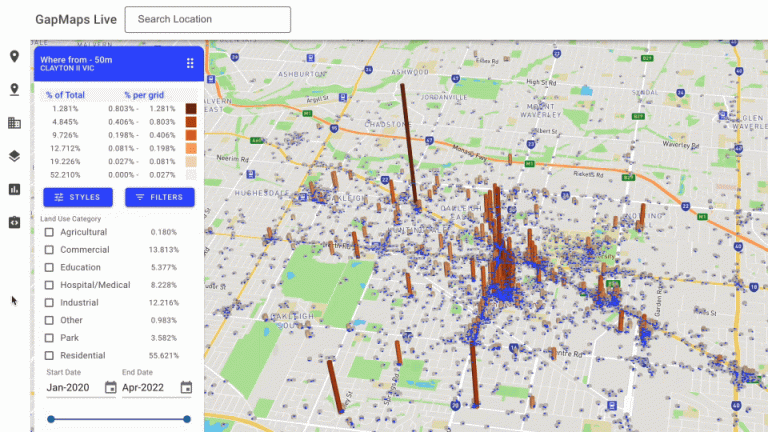Click the code briefcase icon in sidebar
Viewport: 768px width, 432px height.
(x=14, y=222)
